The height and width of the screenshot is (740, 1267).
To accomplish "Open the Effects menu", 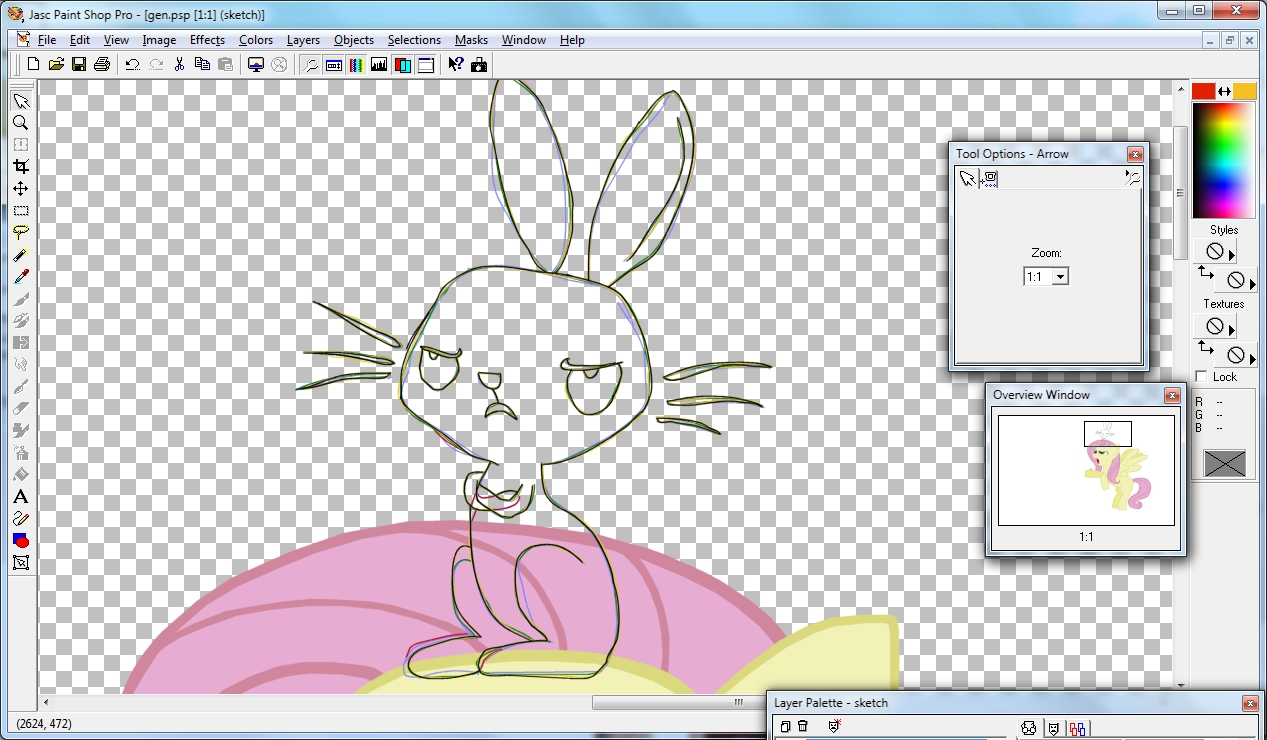I will click(207, 40).
